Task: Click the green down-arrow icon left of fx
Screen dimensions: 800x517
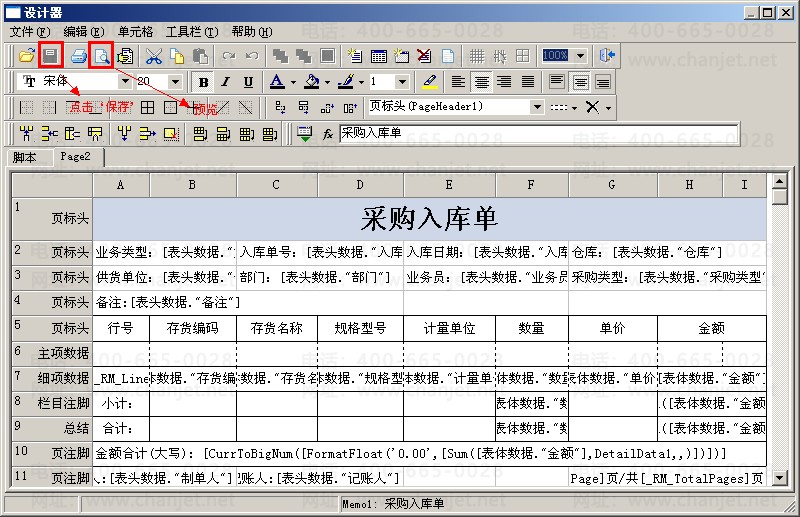Action: [305, 134]
